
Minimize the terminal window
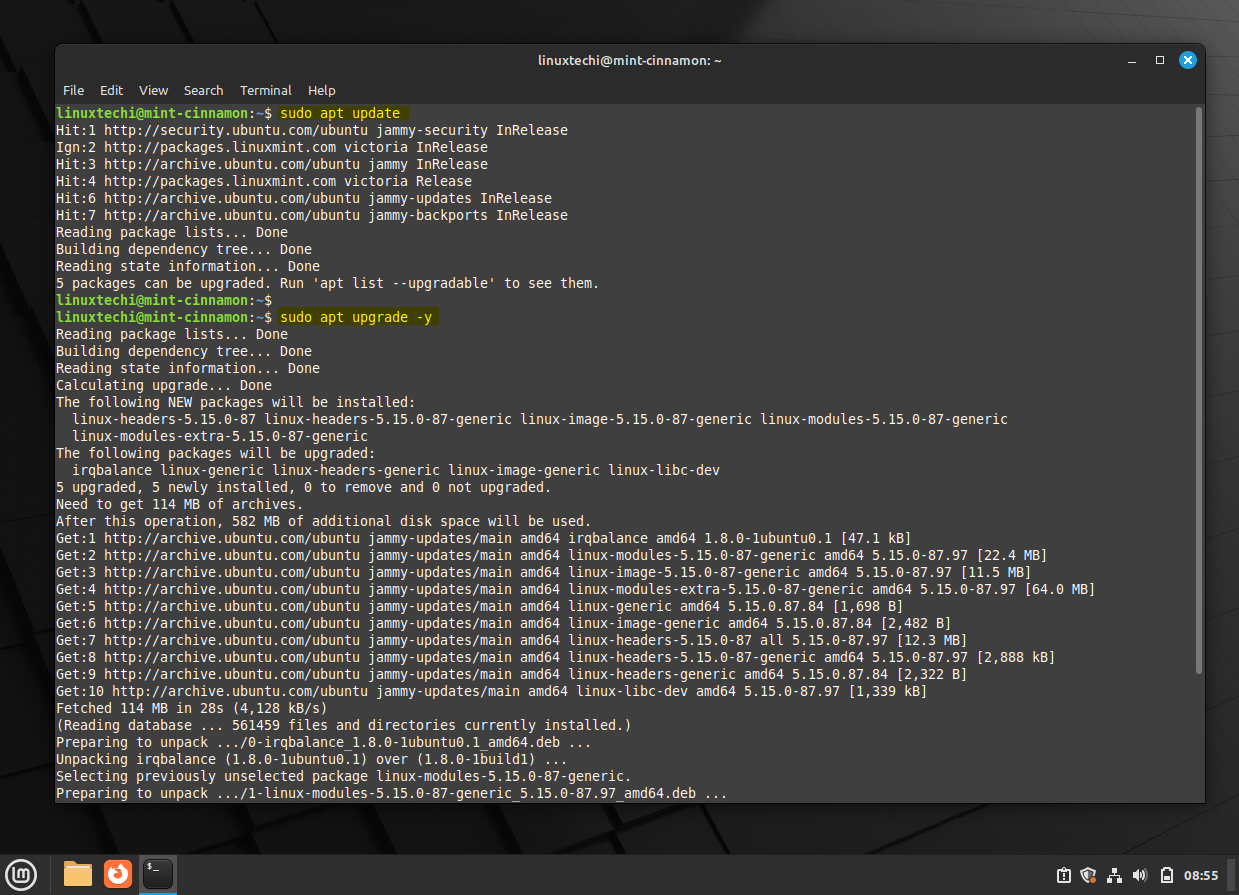(x=1132, y=60)
